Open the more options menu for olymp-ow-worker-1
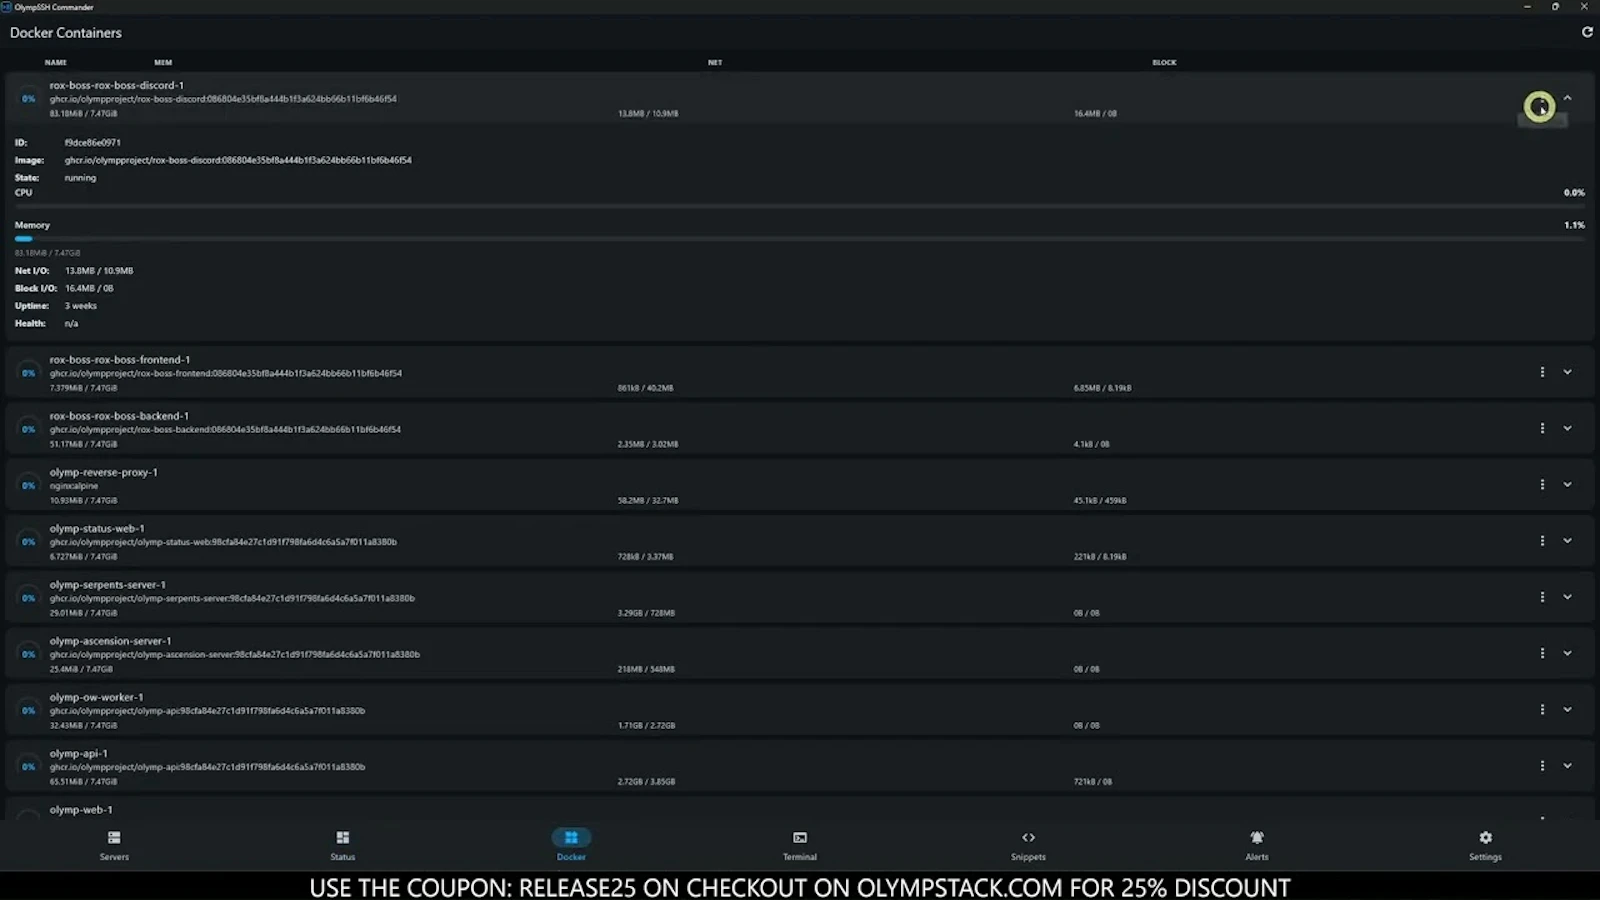The height and width of the screenshot is (900, 1600). pos(1542,709)
